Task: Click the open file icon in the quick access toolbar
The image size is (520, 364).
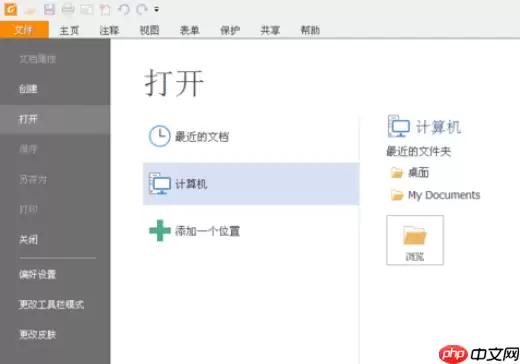Action: pos(30,10)
